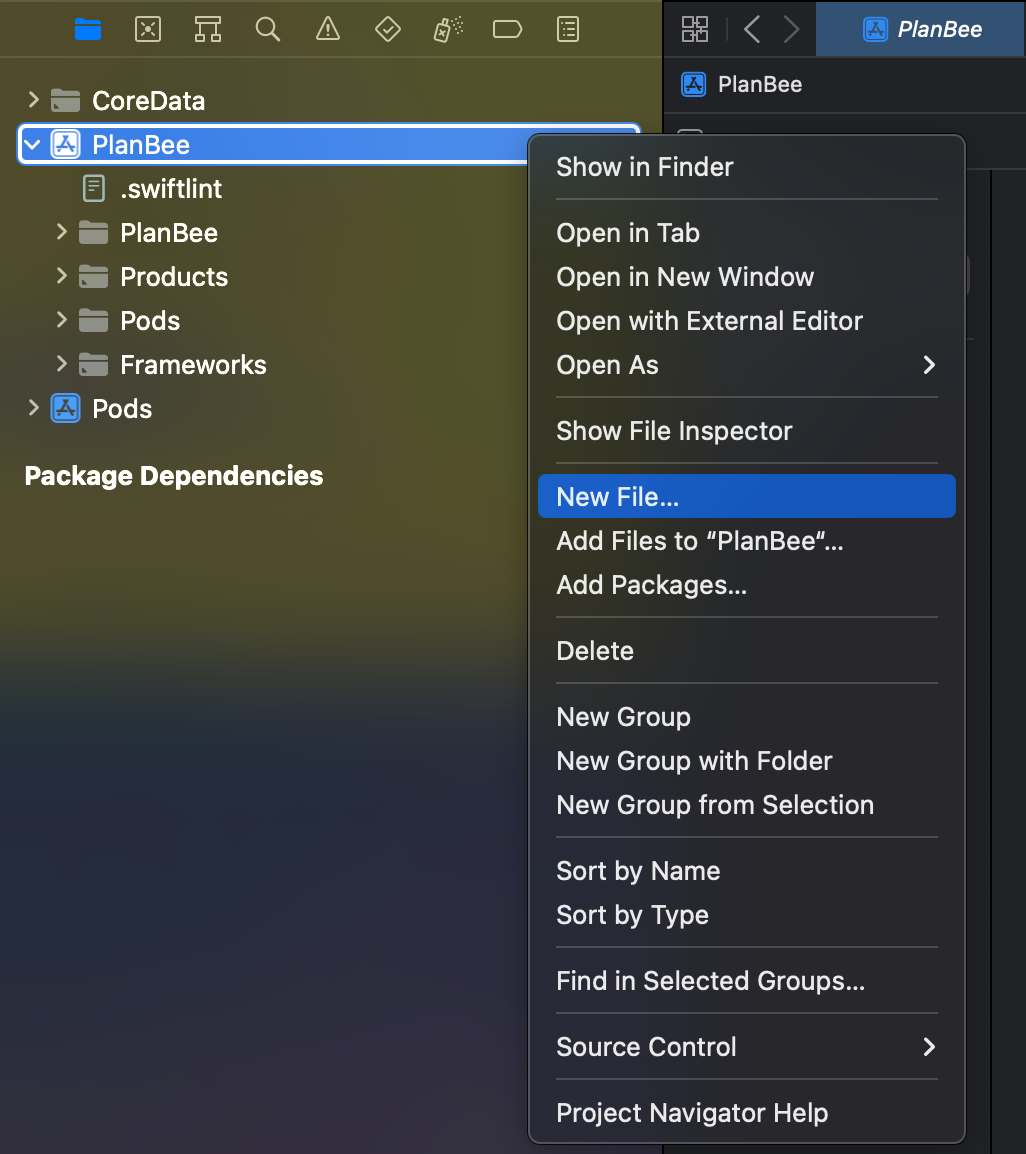Open the Project navigator folder icon
The width and height of the screenshot is (1026, 1154).
point(88,29)
